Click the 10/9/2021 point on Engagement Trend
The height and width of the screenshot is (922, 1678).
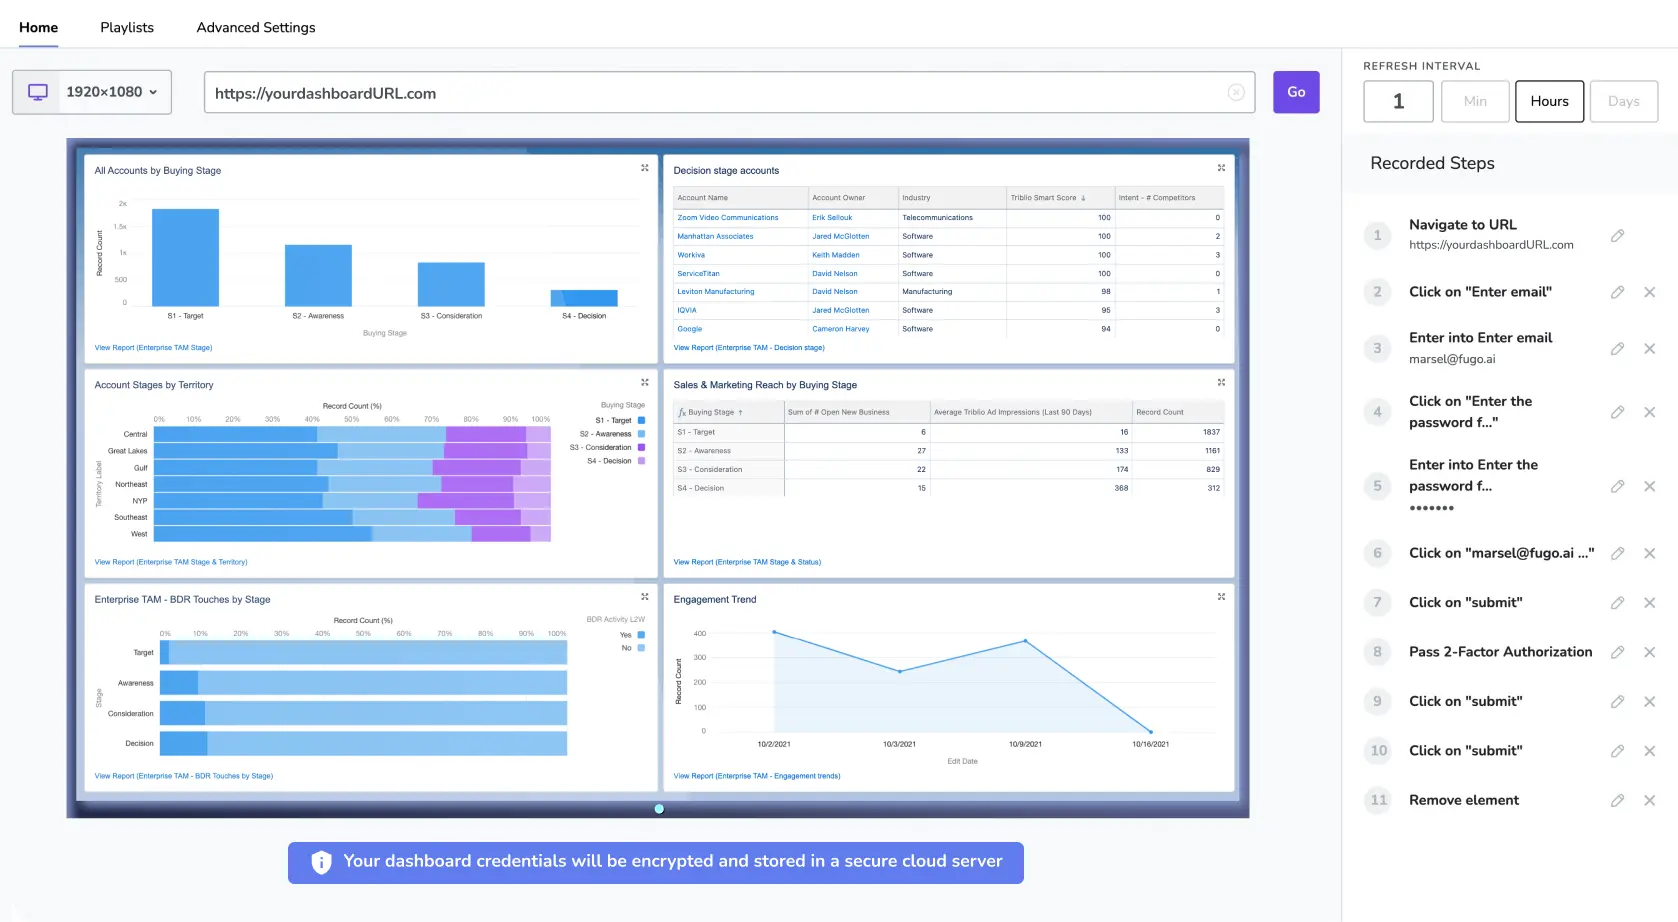[1025, 640]
